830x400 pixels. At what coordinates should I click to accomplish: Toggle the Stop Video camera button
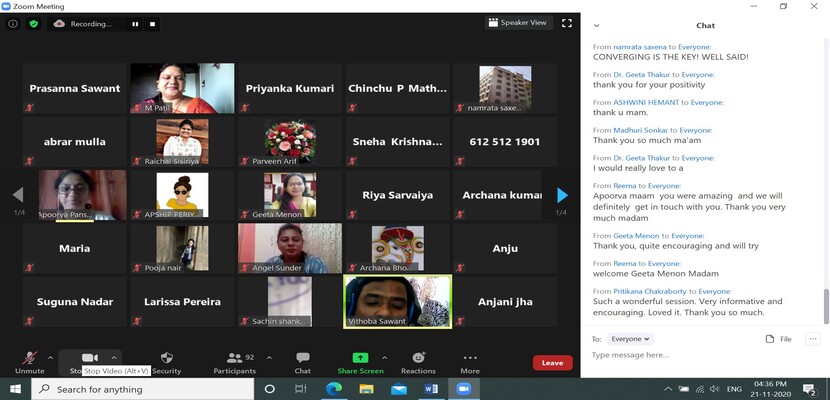[89, 358]
